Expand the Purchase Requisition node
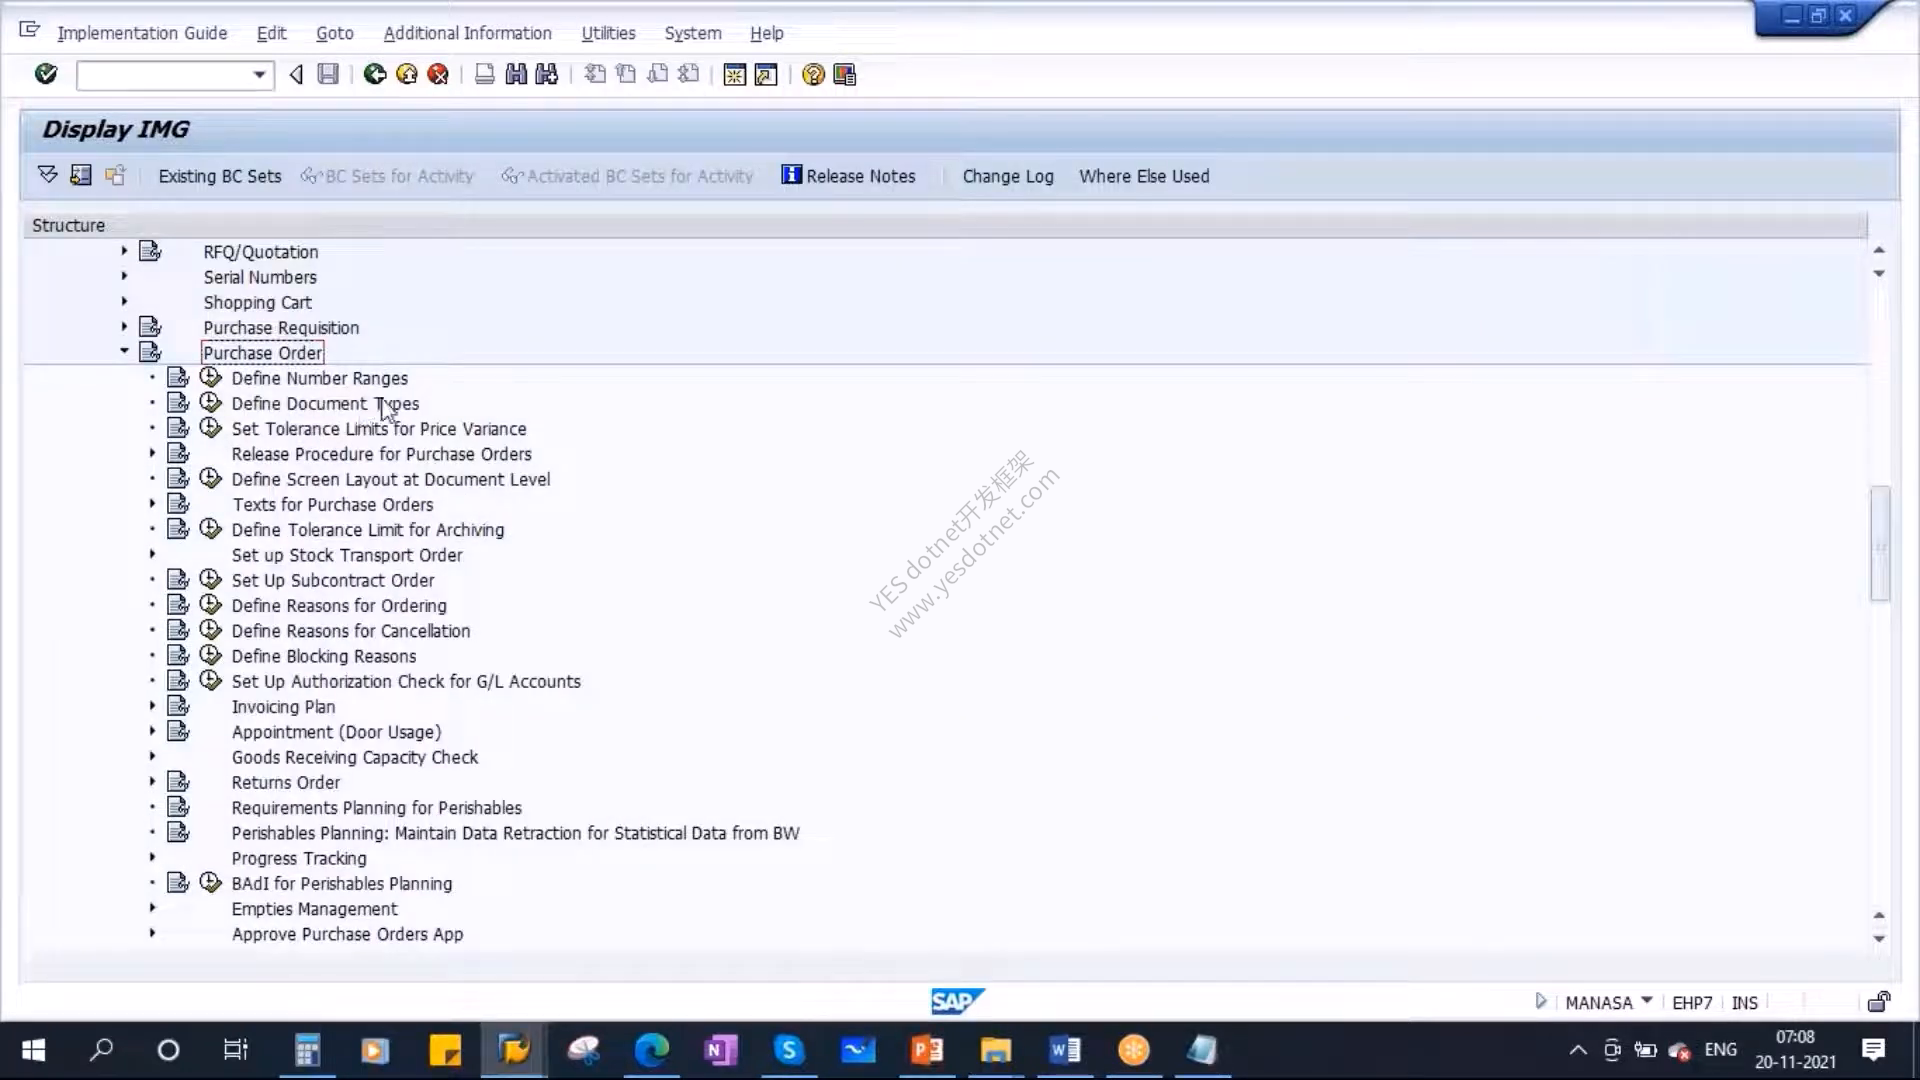The image size is (1920, 1080). 124,326
